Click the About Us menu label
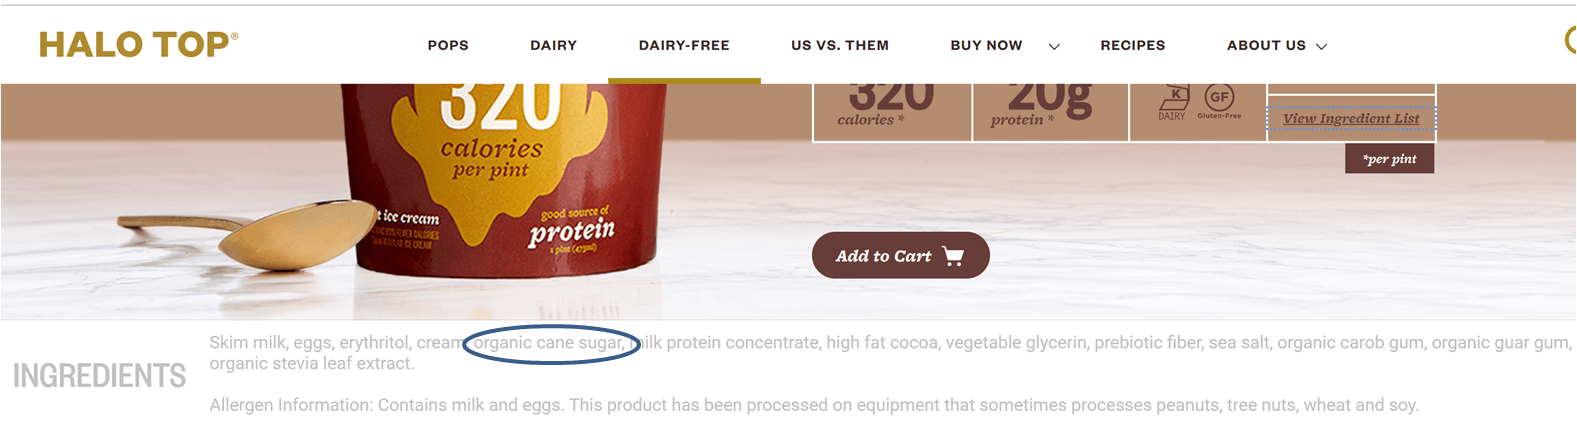The width and height of the screenshot is (1577, 427). coord(1266,45)
